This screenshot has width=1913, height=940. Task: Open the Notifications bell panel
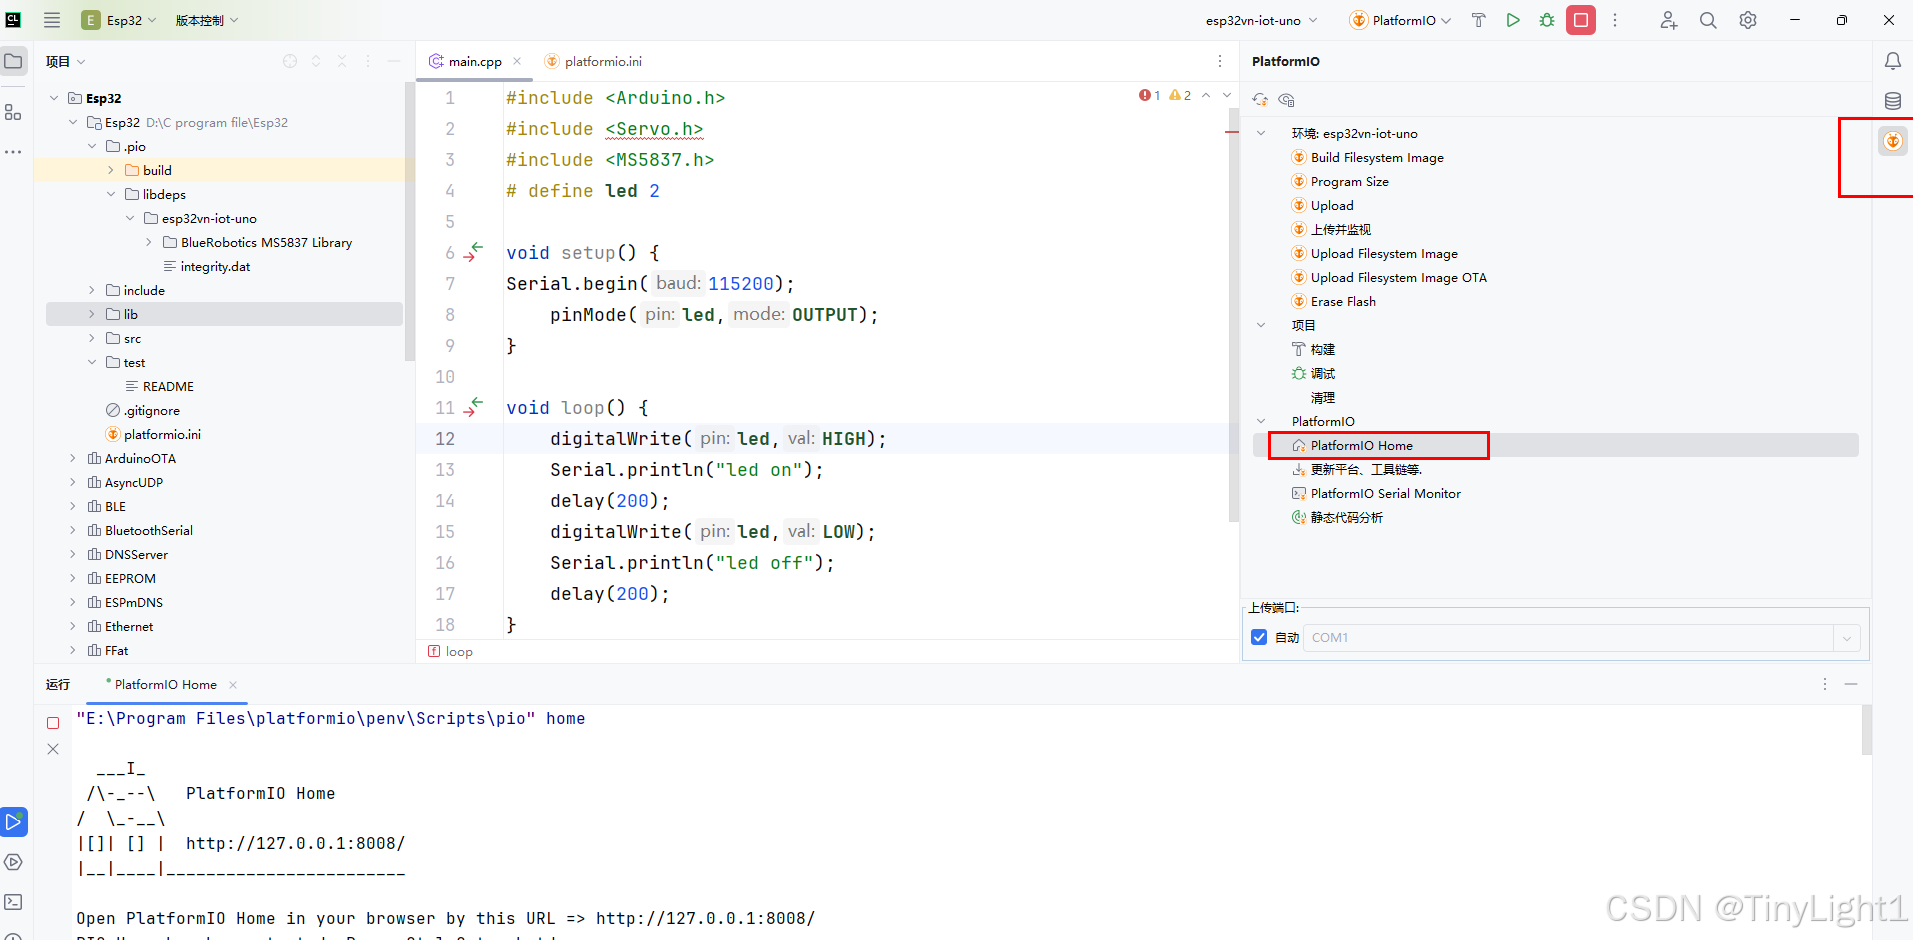point(1893,61)
